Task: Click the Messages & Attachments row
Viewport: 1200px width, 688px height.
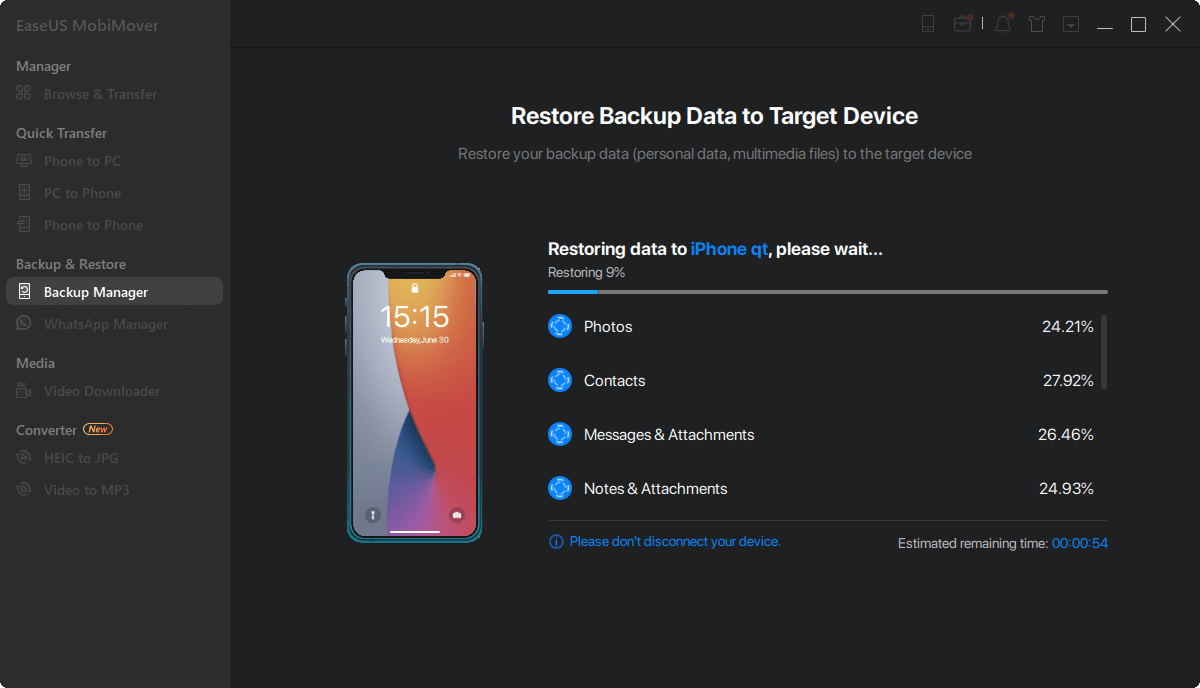Action: tap(668, 434)
